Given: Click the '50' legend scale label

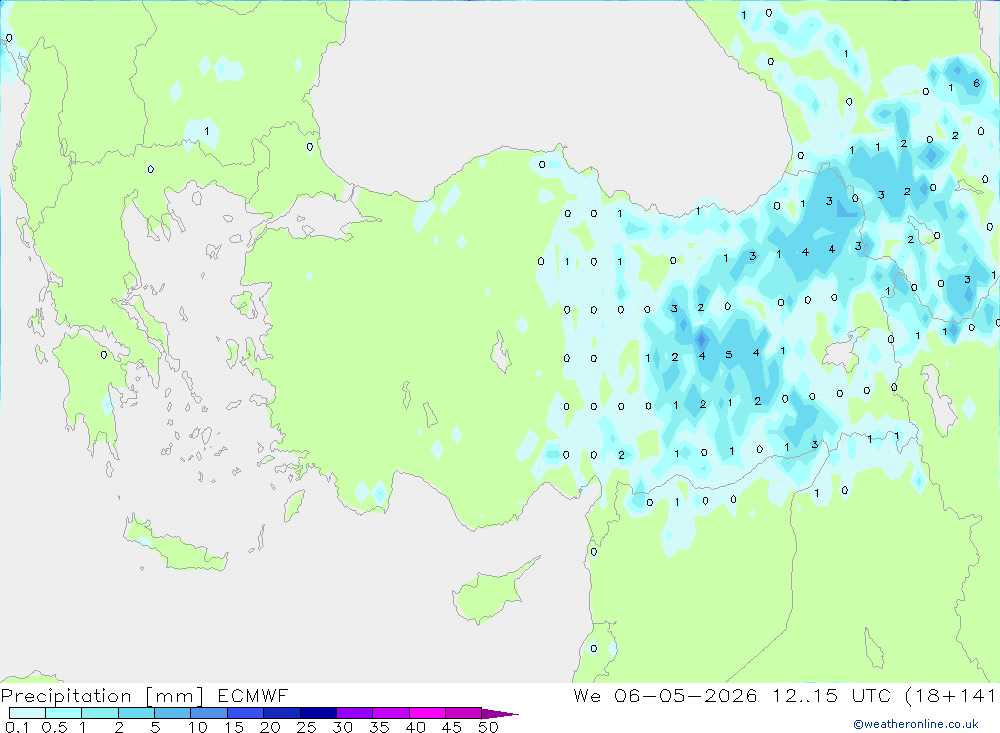Looking at the screenshot, I should tap(488, 727).
